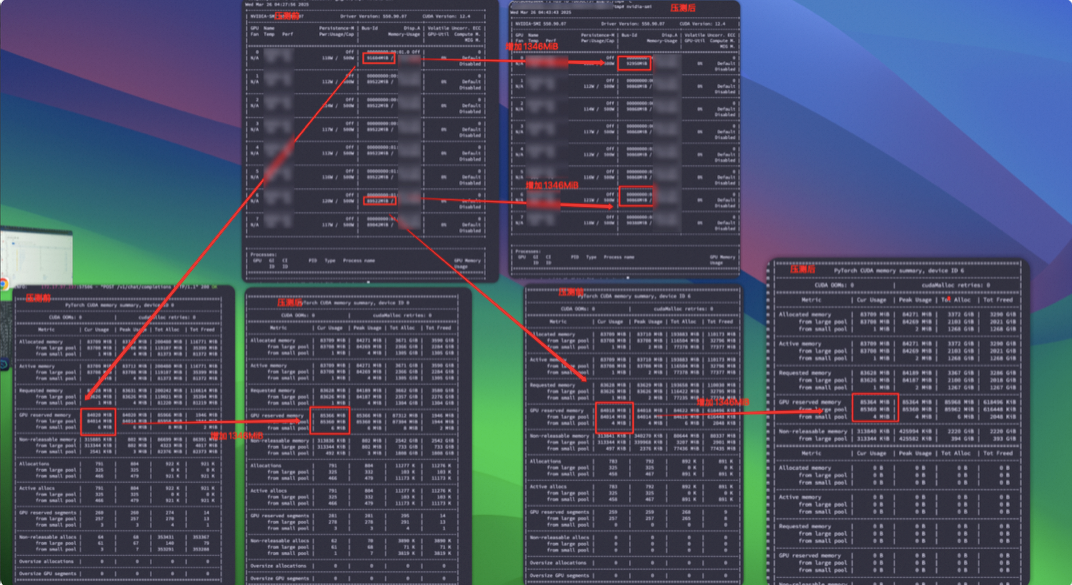Click the "340270 KiB" non-releasable peak value
Screen dimensions: 1072x585
click(x=647, y=436)
